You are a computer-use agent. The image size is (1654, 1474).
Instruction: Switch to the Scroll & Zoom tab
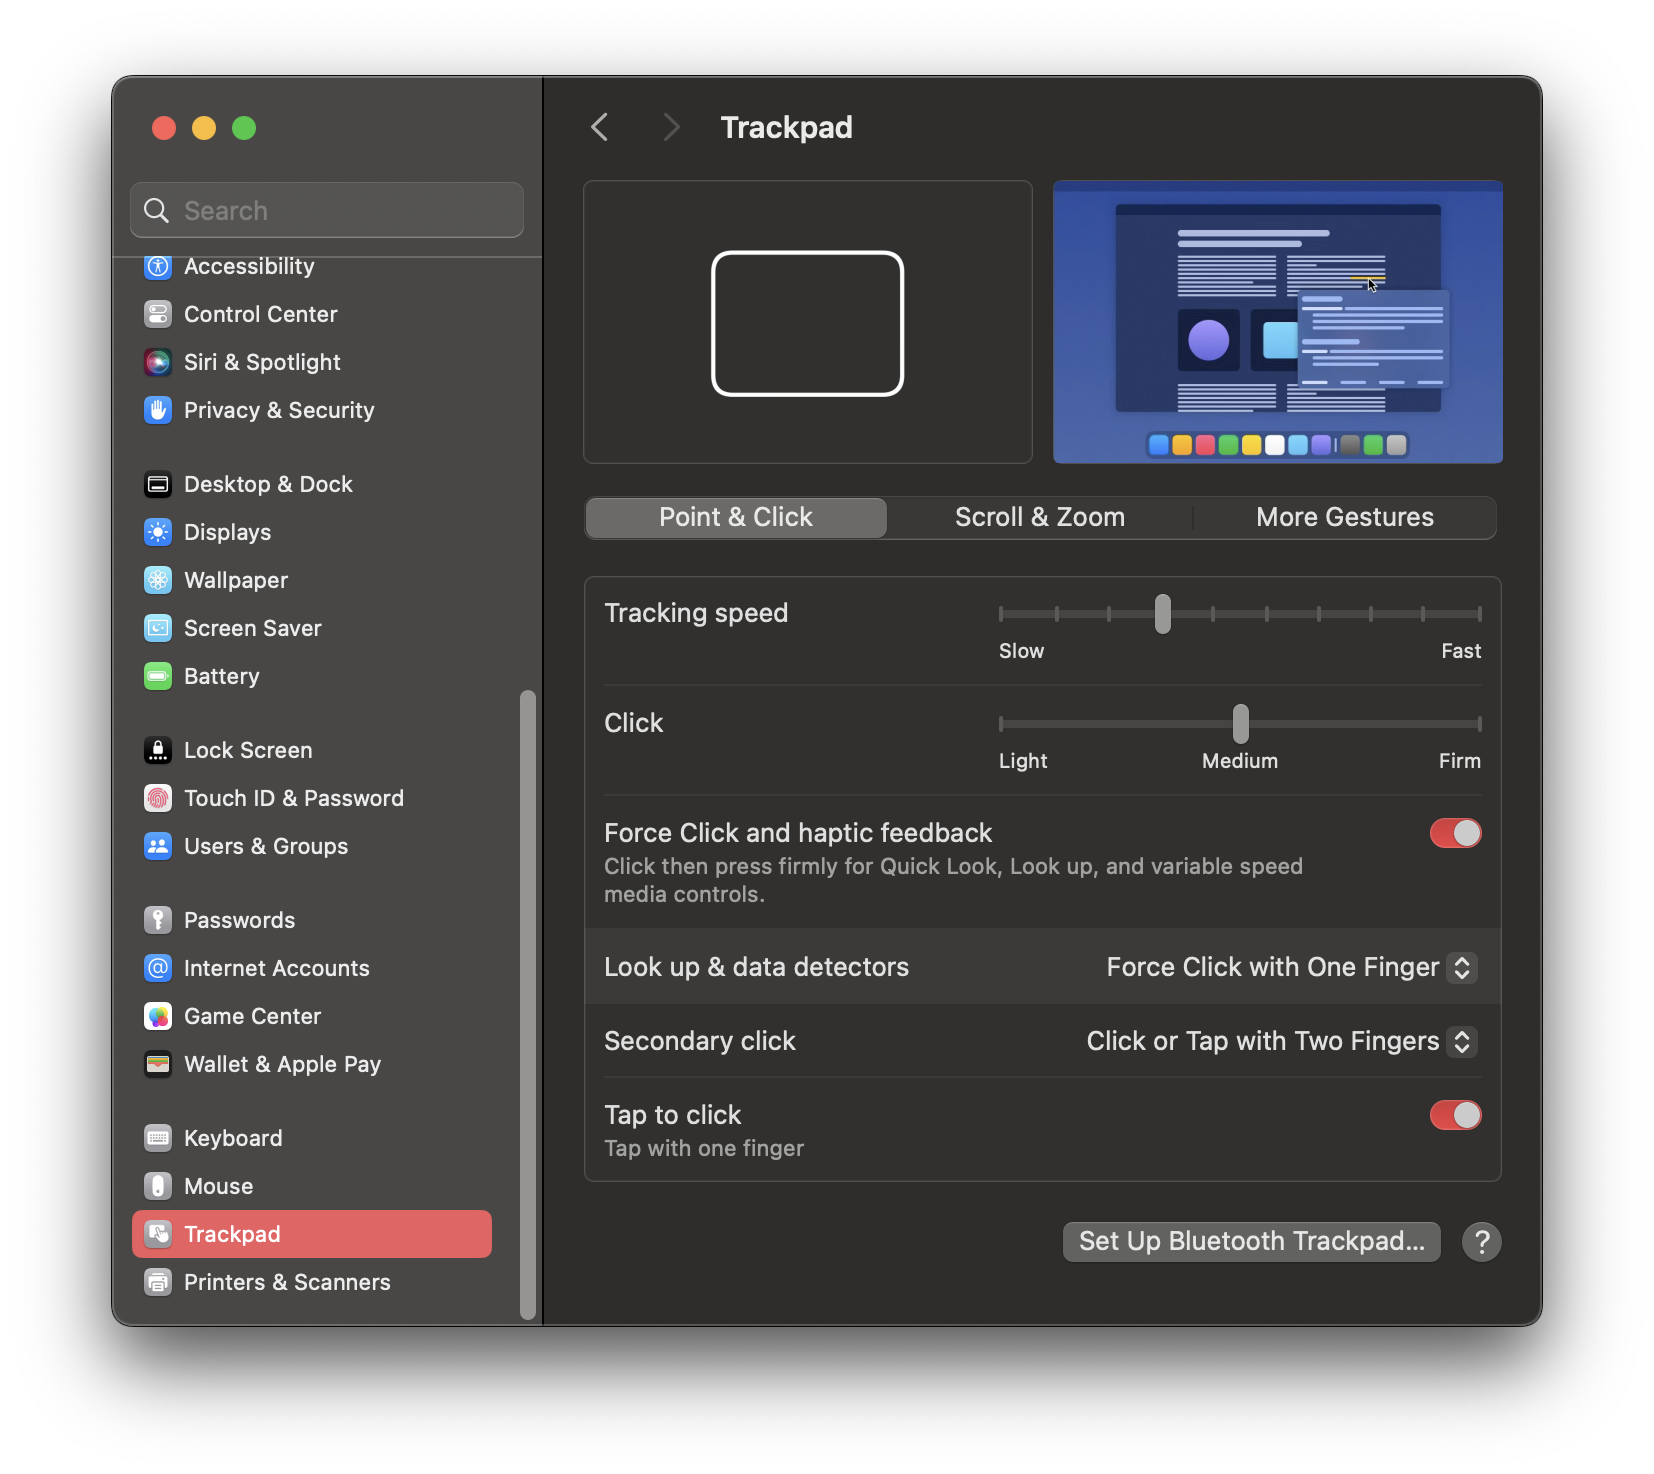1040,517
